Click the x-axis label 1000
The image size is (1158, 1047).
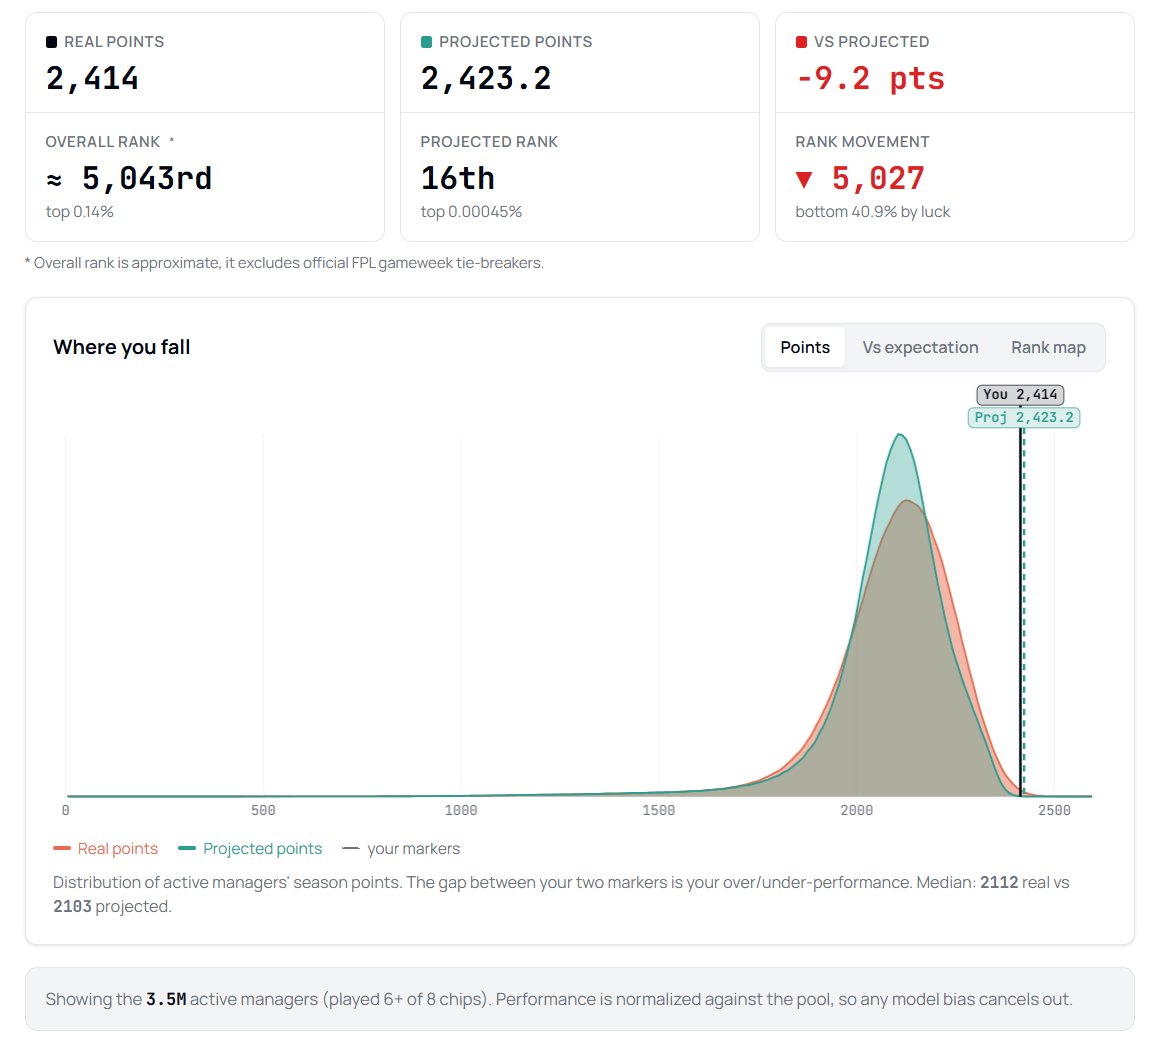[461, 811]
